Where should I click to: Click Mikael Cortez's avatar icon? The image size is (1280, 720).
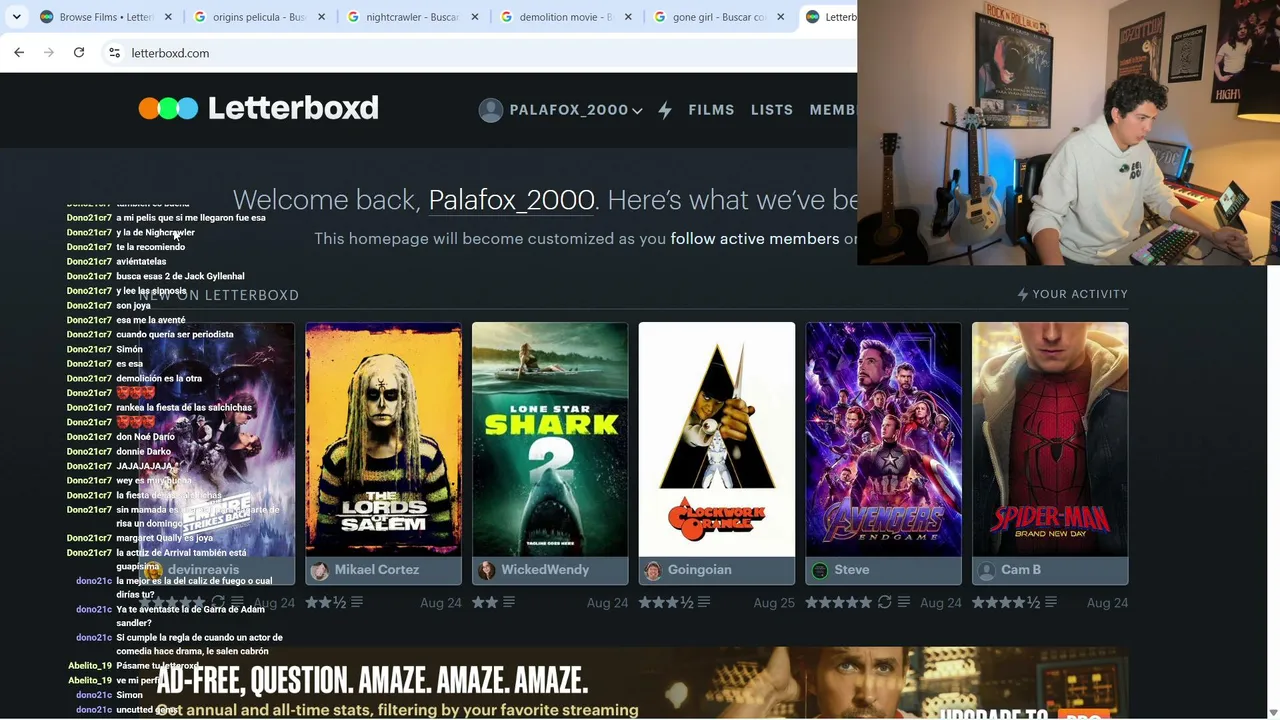click(x=320, y=570)
